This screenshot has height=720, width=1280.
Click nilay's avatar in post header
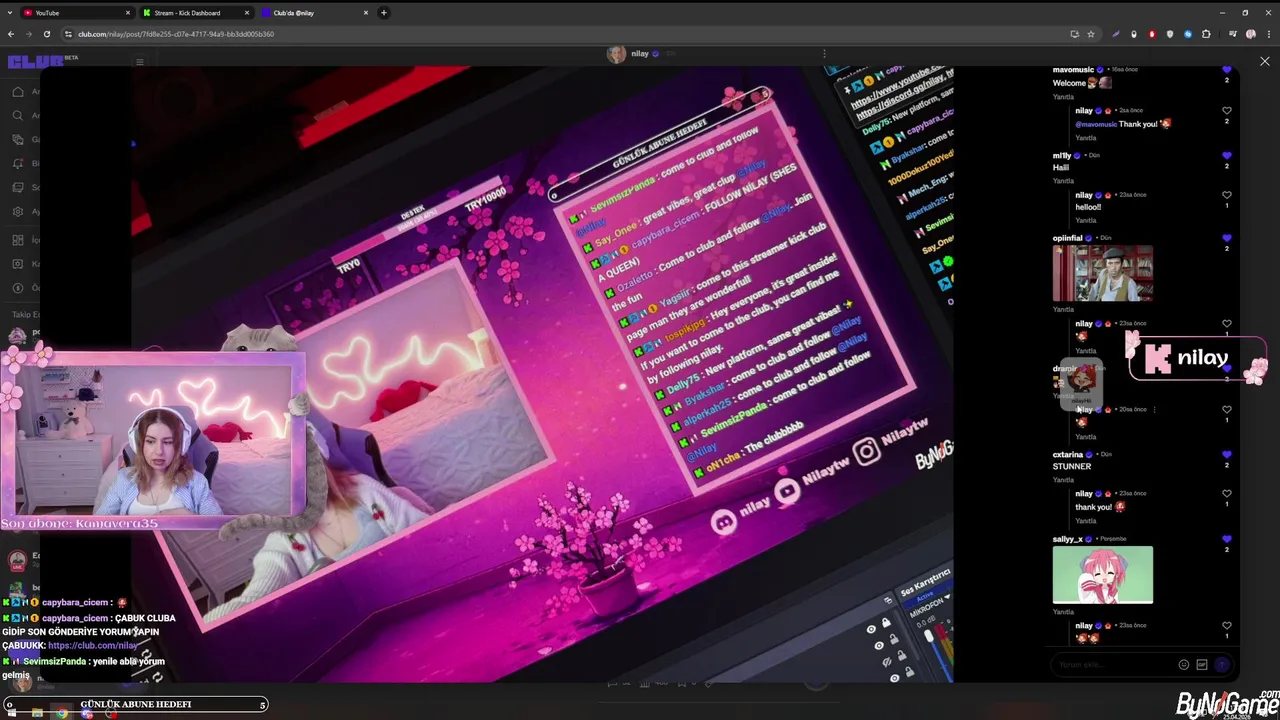coord(616,54)
